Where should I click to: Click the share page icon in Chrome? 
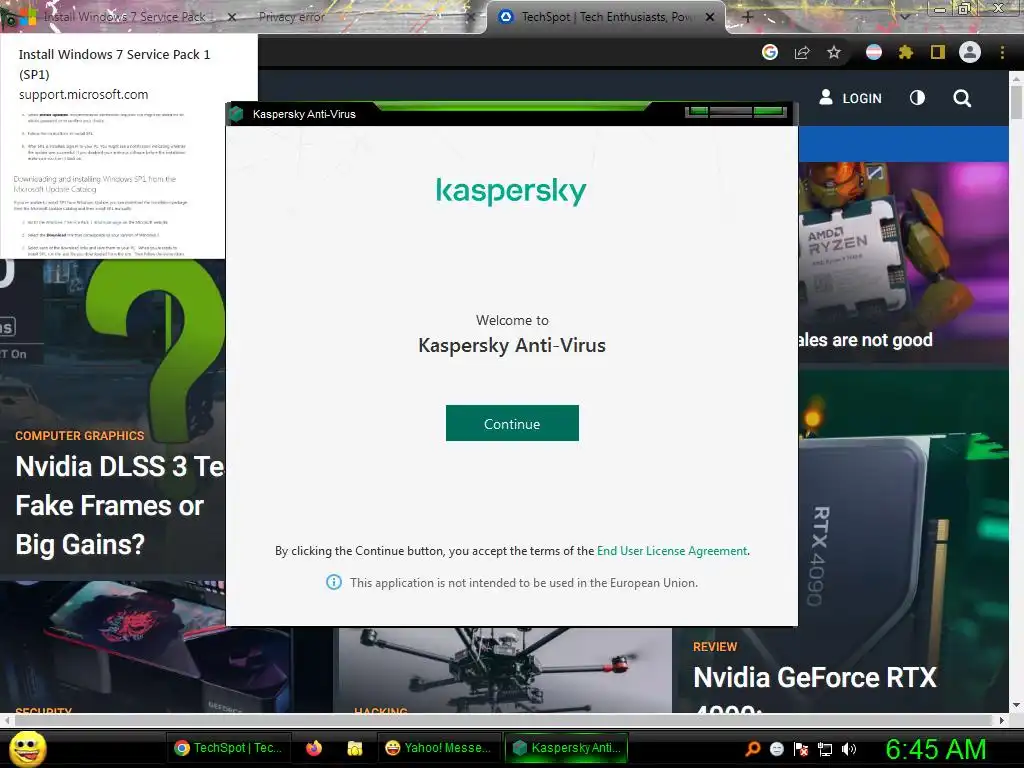pos(802,52)
